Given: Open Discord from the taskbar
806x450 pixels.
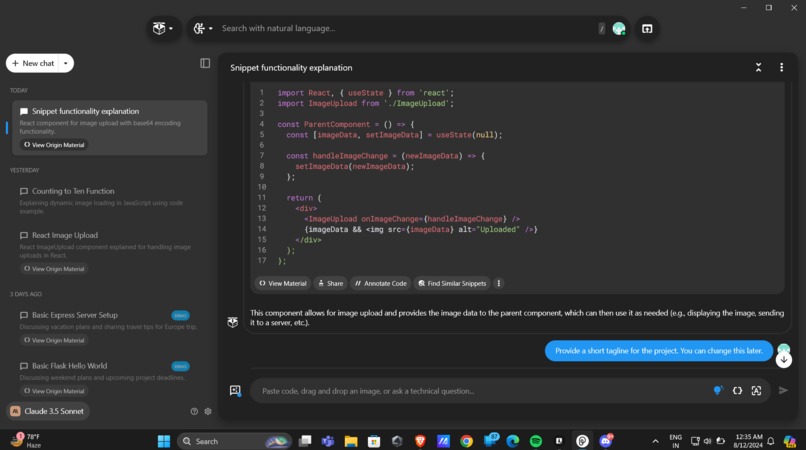Looking at the screenshot, I should coord(606,441).
